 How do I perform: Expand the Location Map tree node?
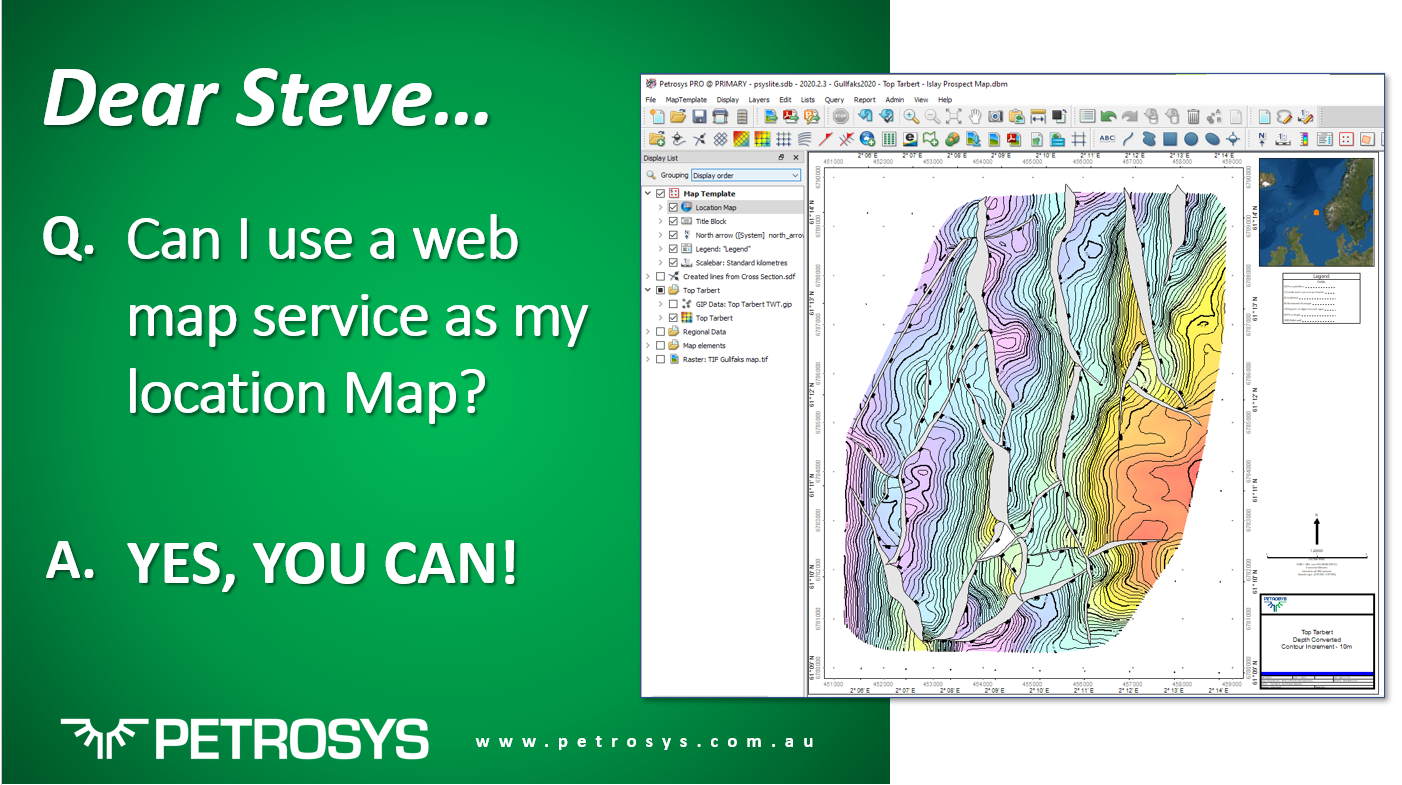tap(661, 207)
